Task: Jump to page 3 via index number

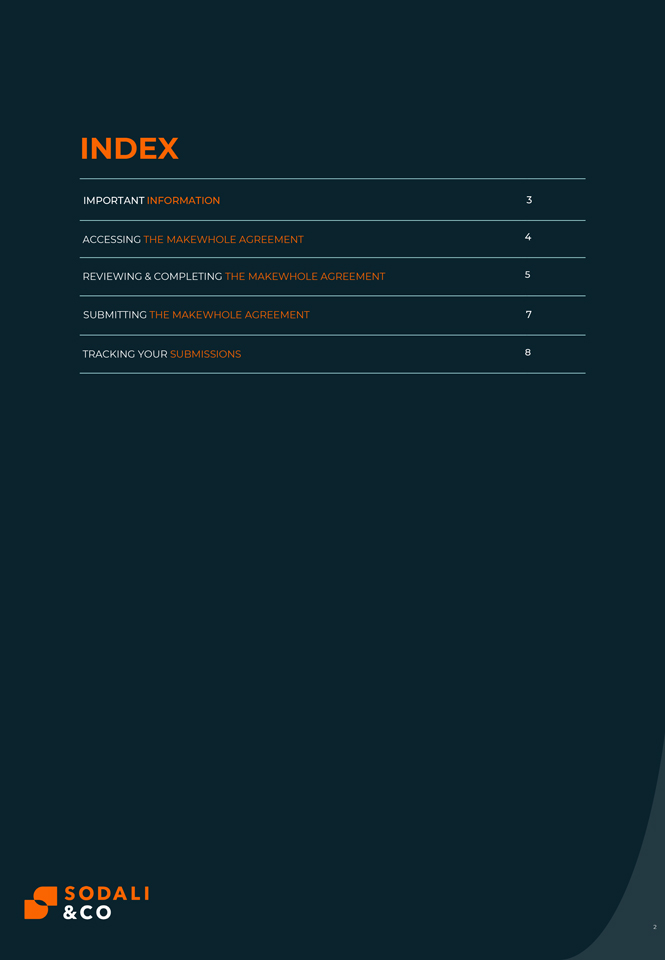Action: click(x=529, y=200)
